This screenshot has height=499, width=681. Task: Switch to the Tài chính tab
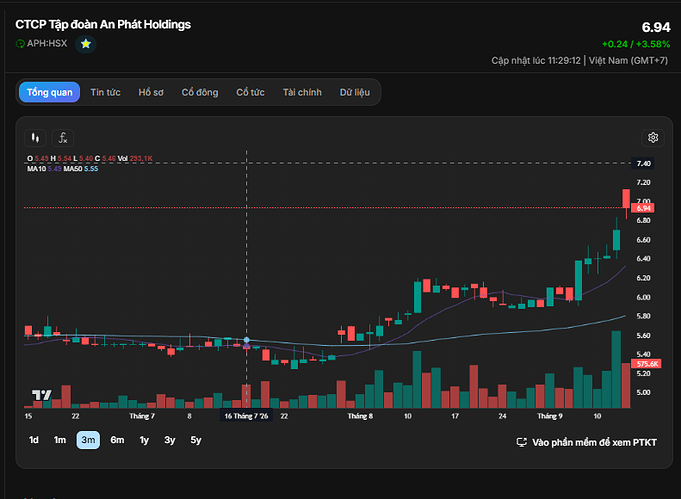[x=302, y=92]
